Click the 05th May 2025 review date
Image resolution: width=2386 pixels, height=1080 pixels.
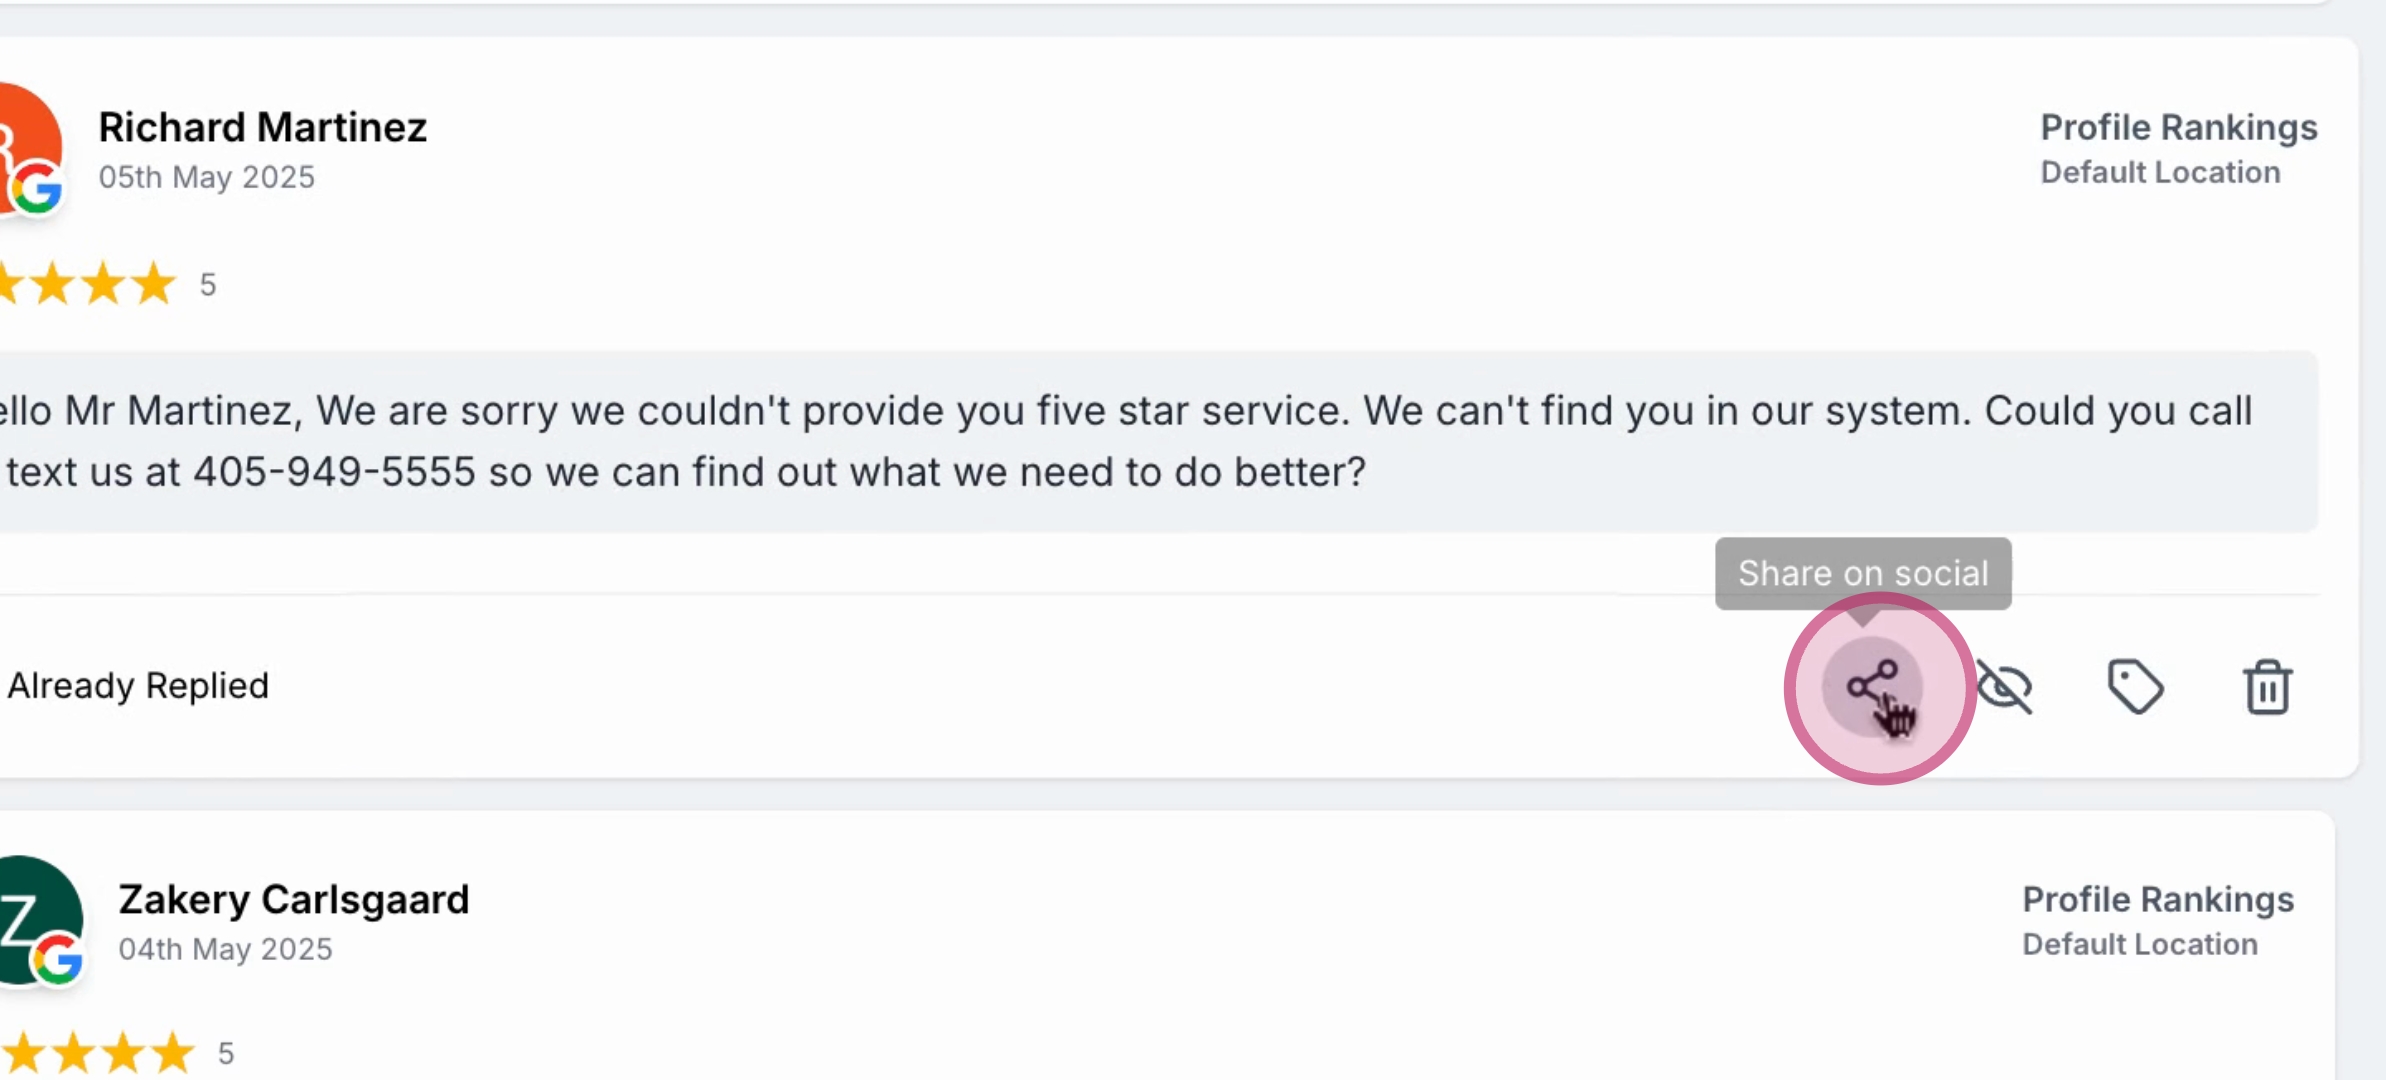pos(206,177)
